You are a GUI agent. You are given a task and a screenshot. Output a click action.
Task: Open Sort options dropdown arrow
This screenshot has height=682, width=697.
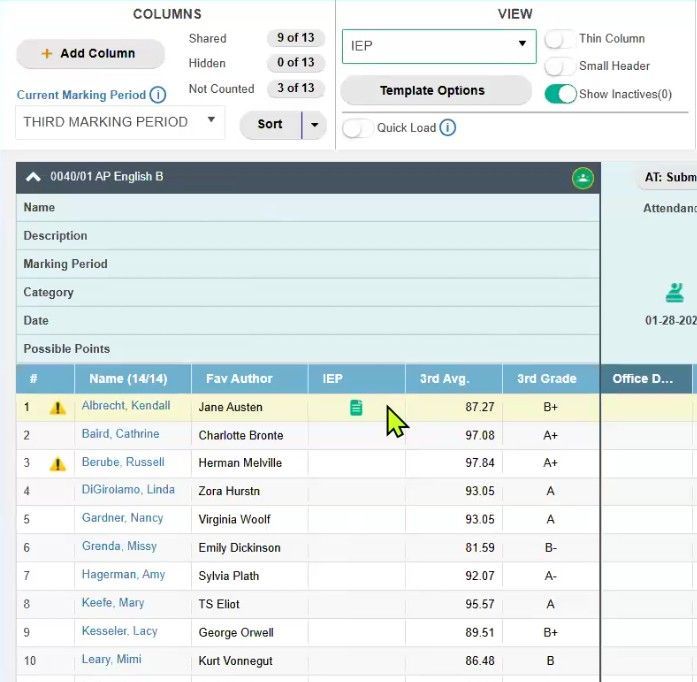point(314,124)
